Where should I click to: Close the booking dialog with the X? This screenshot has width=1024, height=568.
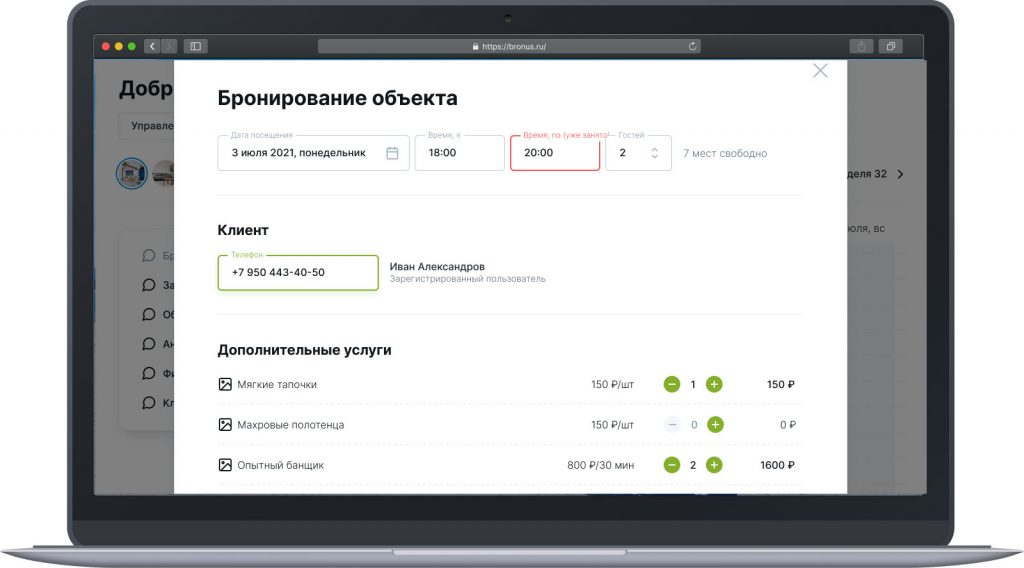tap(820, 71)
